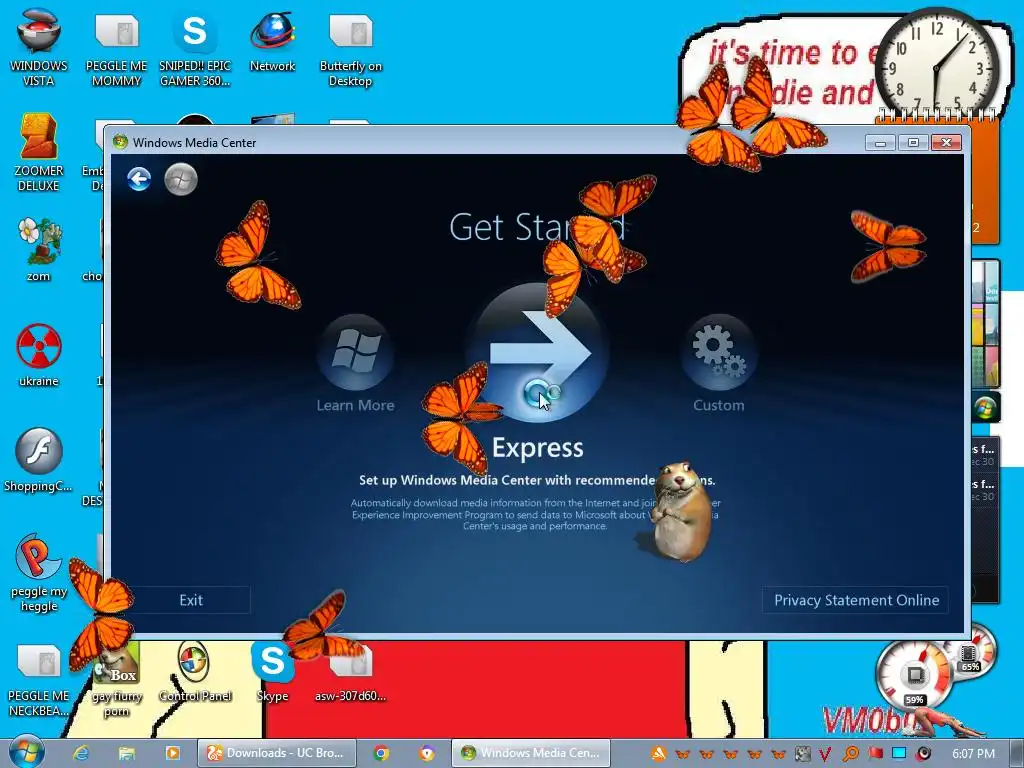
Task: Open Butterfly on Desktop shortcut
Action: click(x=351, y=48)
